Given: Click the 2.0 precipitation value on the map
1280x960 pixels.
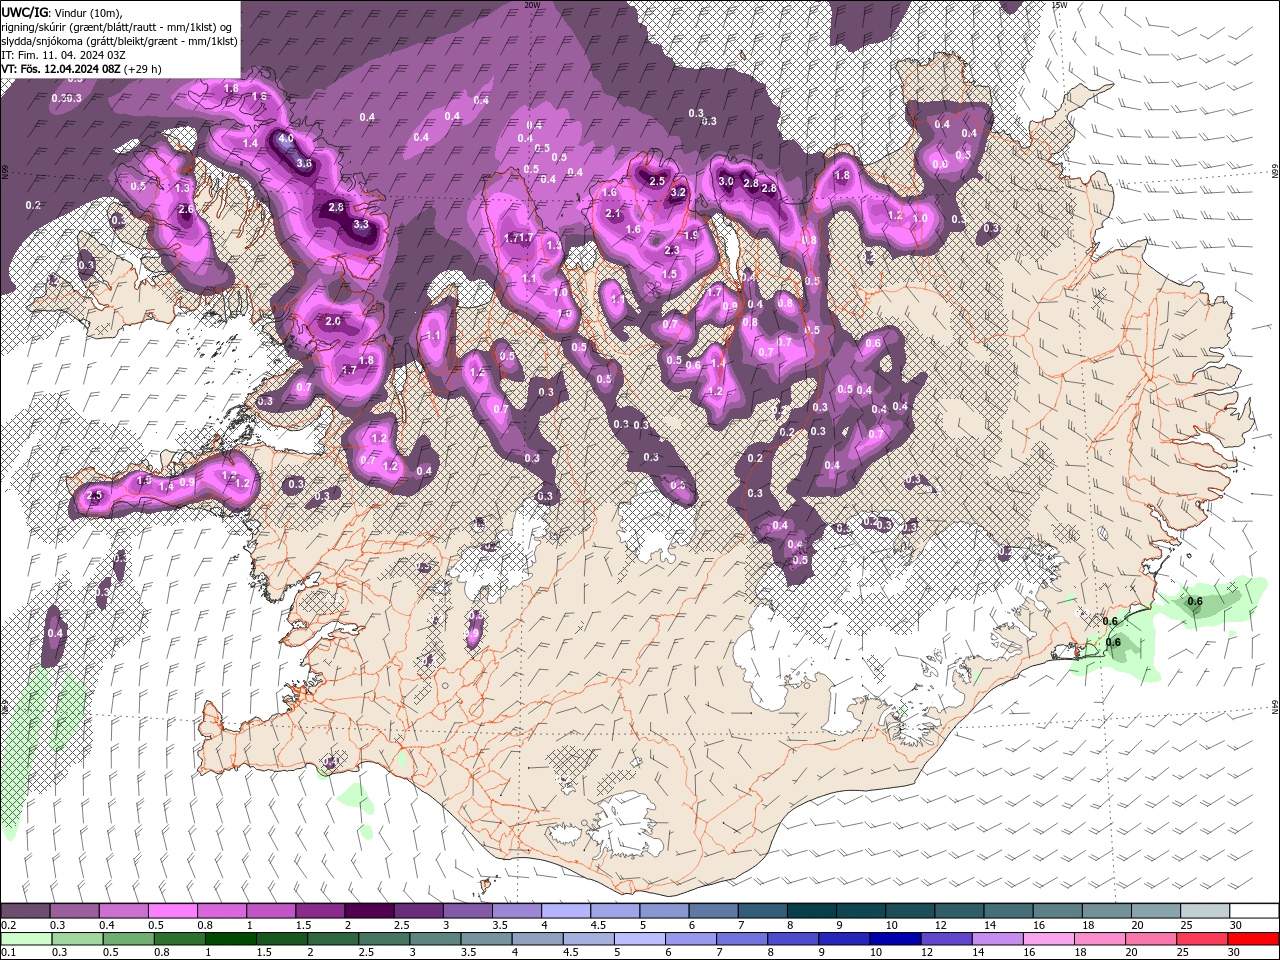Looking at the screenshot, I should click(334, 322).
